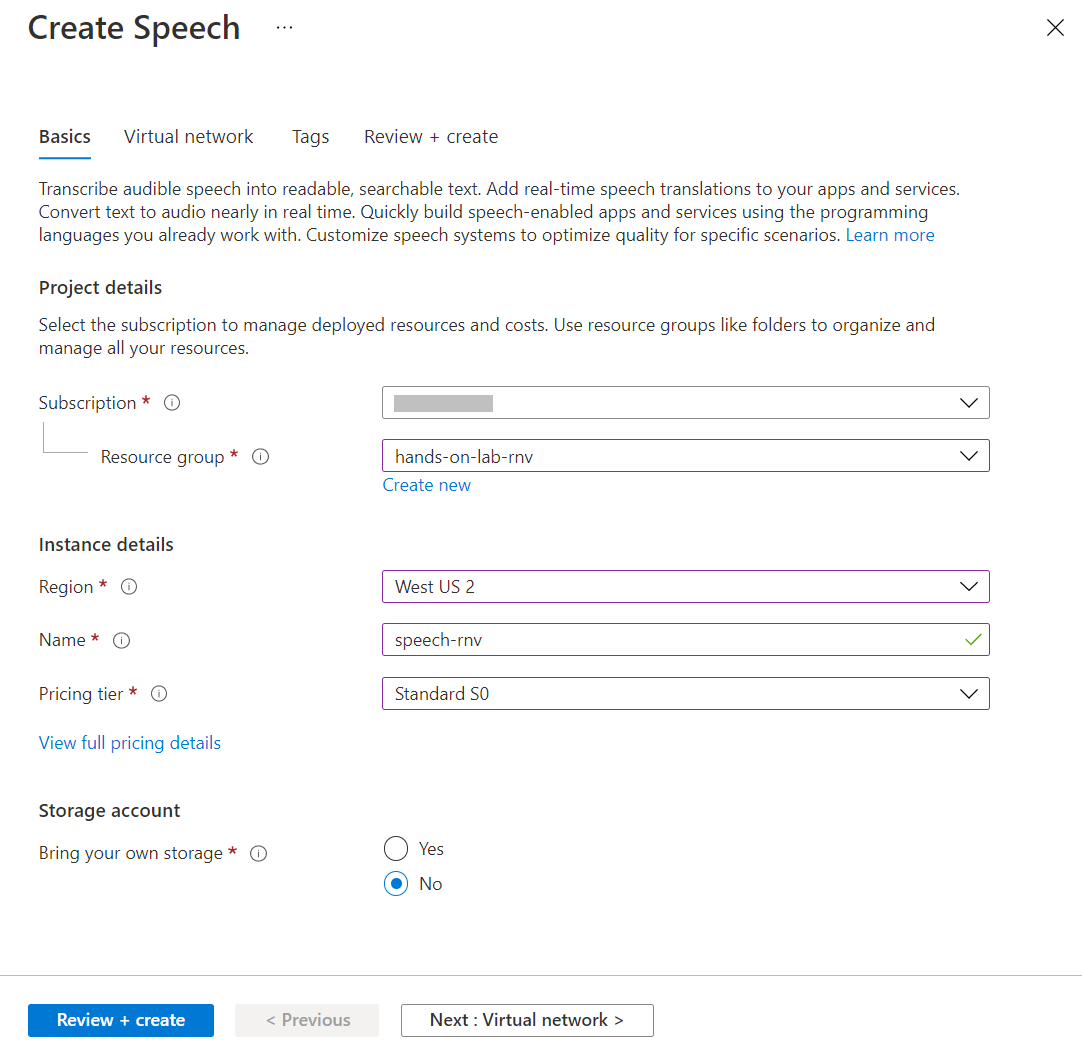Close the Create Speech blade
1082x1042 pixels.
[x=1055, y=28]
